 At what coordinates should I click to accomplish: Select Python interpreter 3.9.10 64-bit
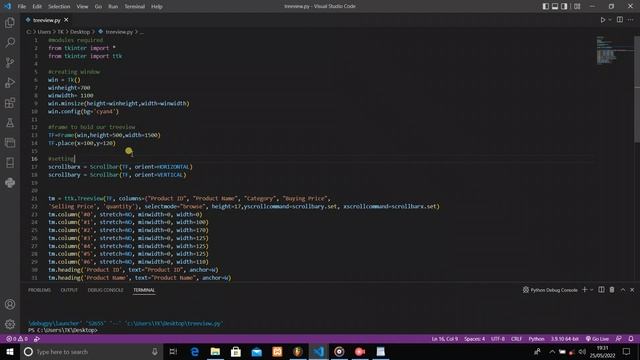tap(565, 339)
